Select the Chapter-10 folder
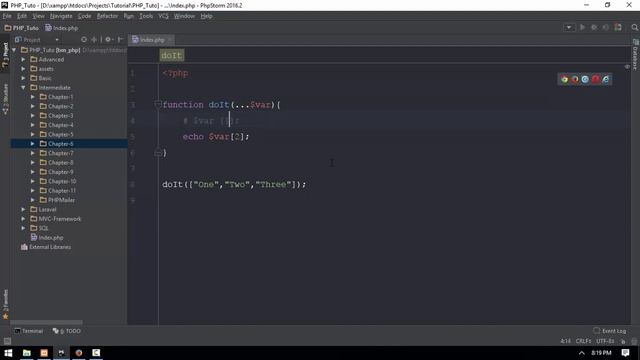This screenshot has width=640, height=360. tap(62, 181)
